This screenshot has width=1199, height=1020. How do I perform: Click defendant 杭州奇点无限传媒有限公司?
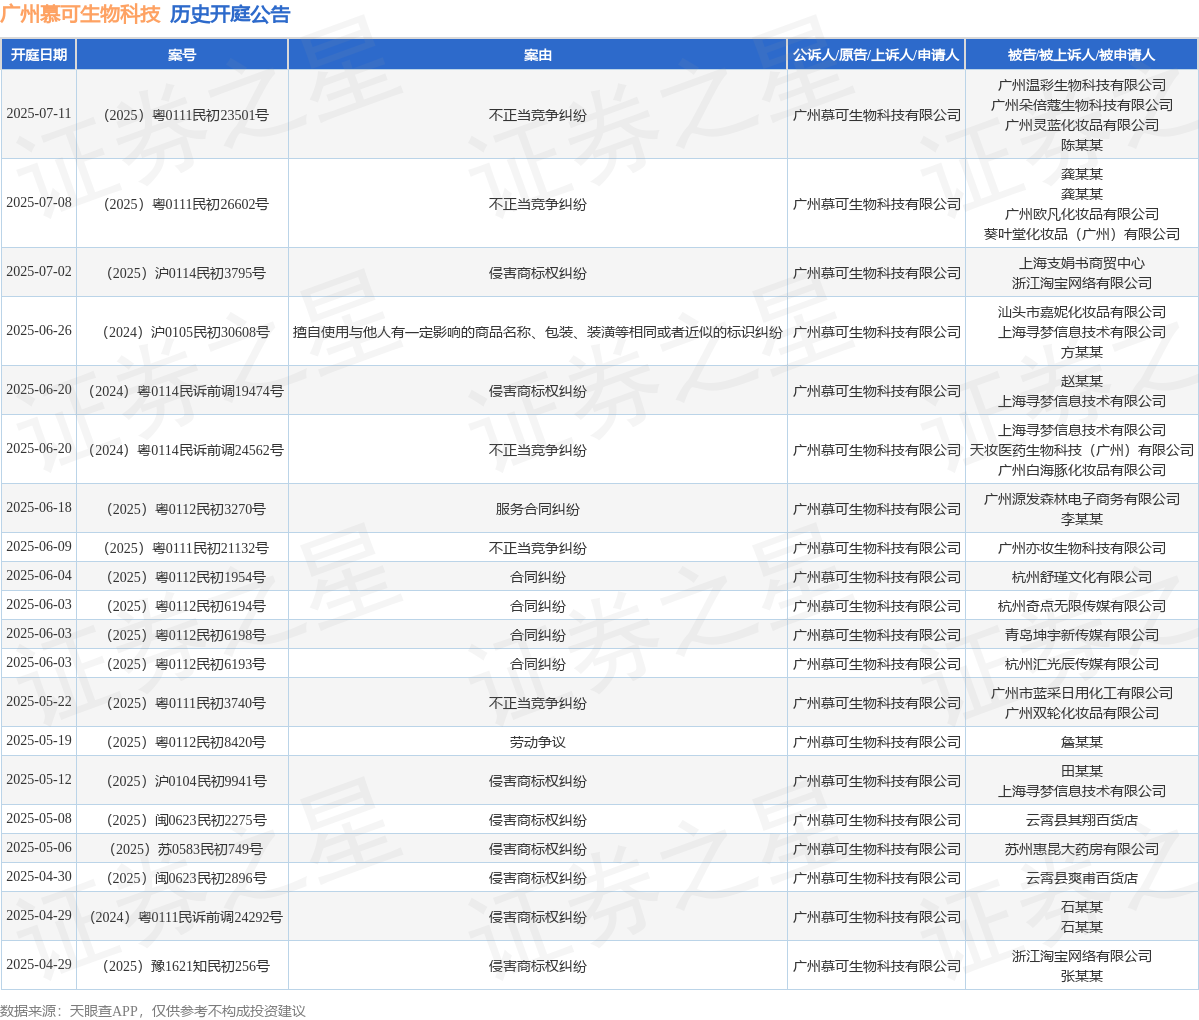pyautogui.click(x=1081, y=606)
